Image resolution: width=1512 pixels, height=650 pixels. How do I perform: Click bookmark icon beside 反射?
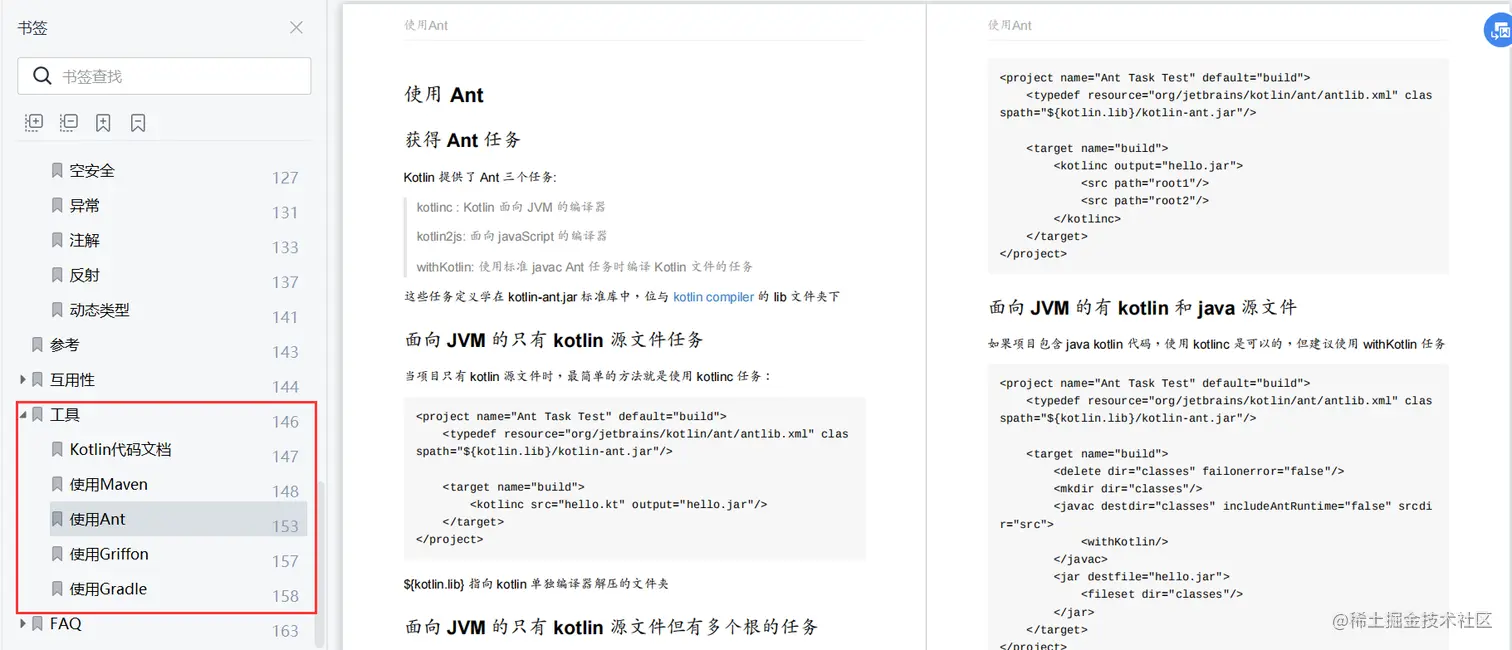click(x=57, y=275)
